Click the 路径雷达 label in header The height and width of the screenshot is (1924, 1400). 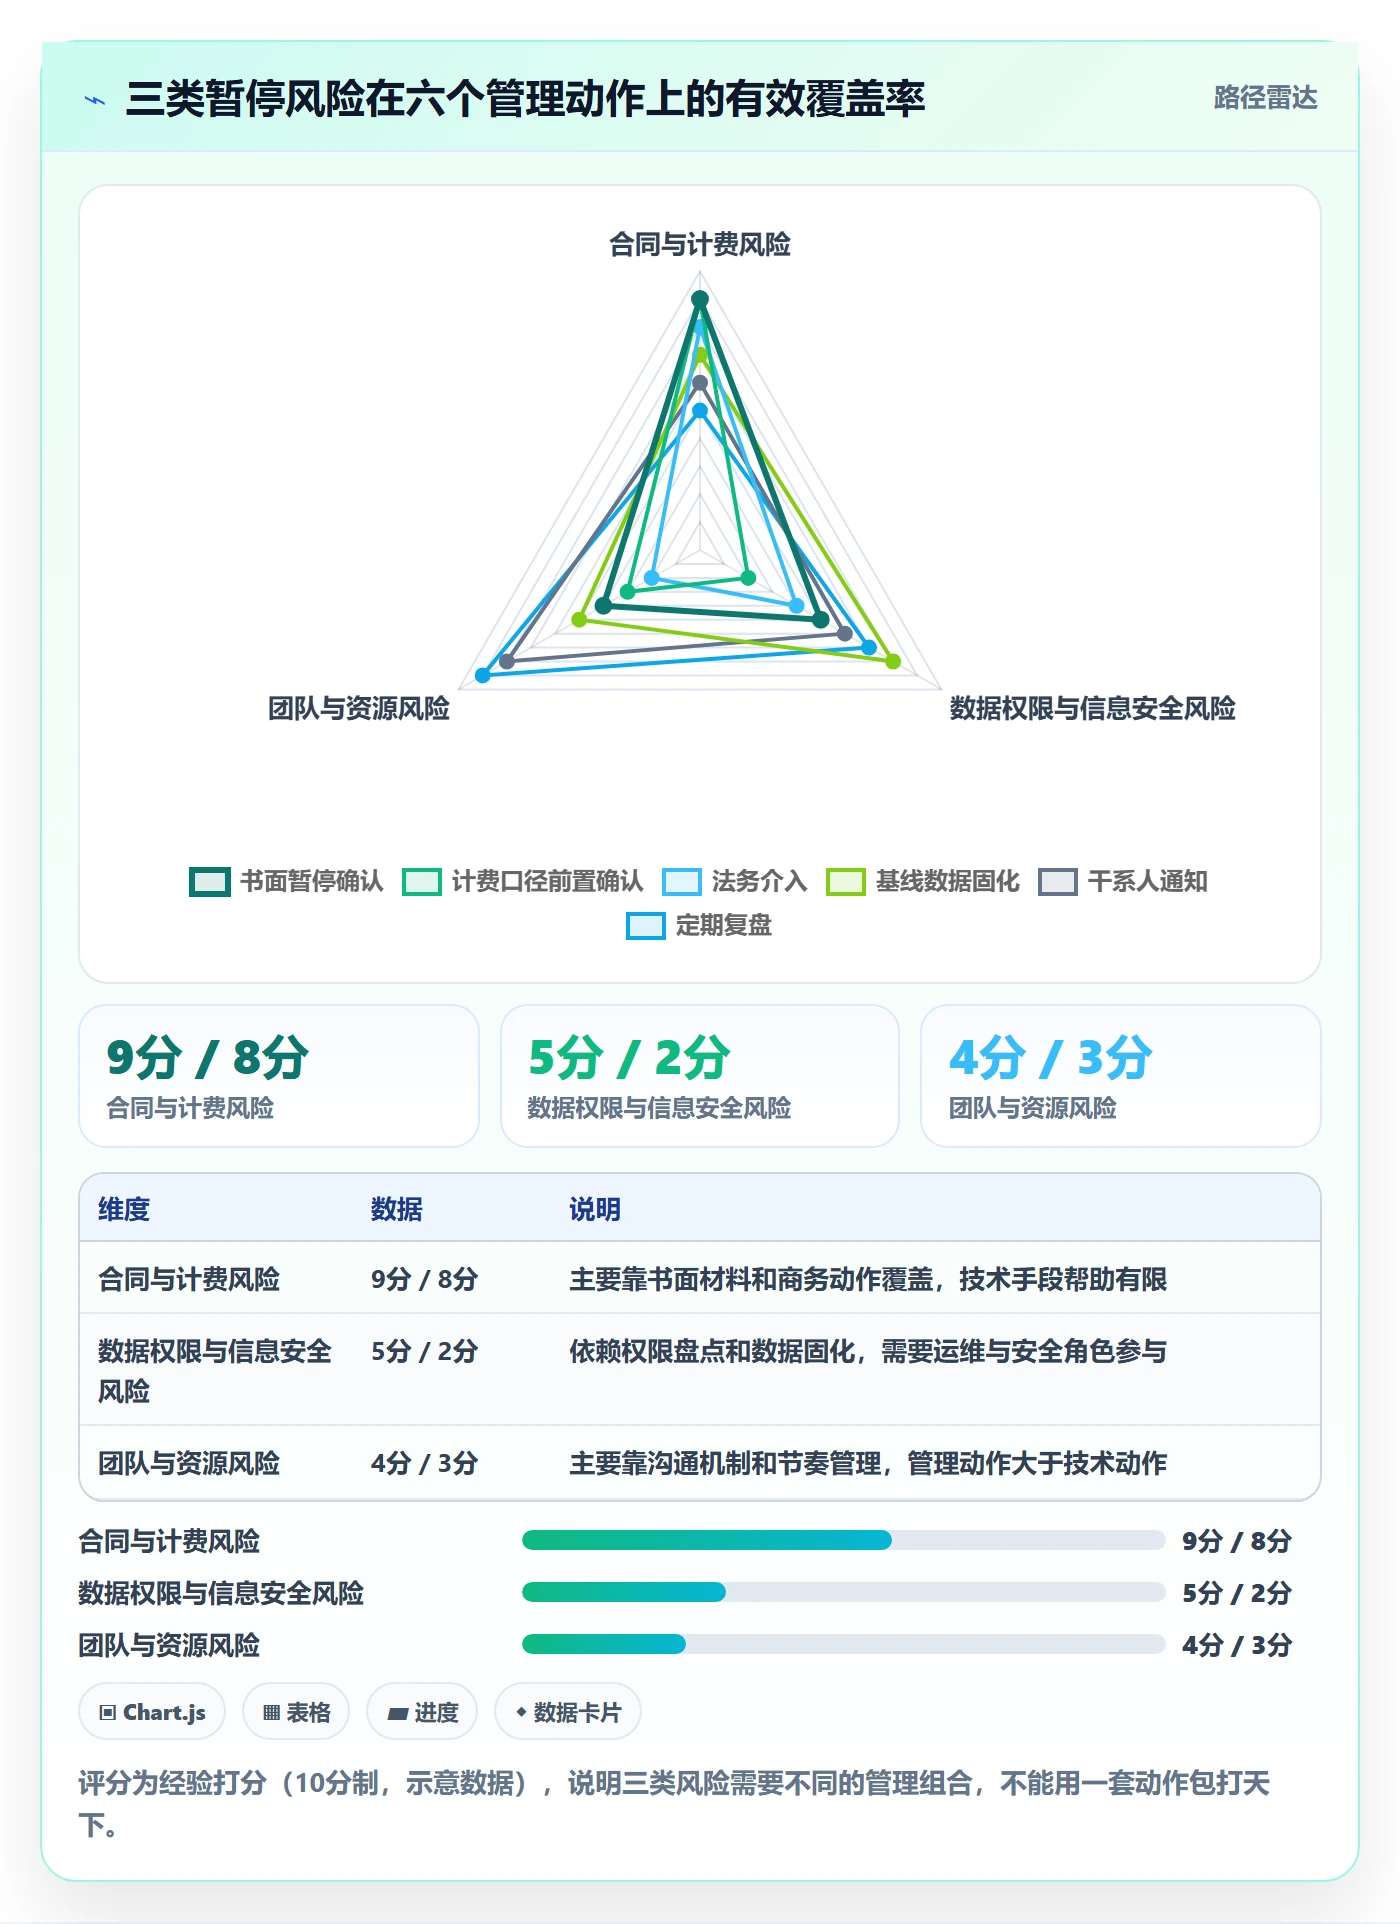(1265, 98)
